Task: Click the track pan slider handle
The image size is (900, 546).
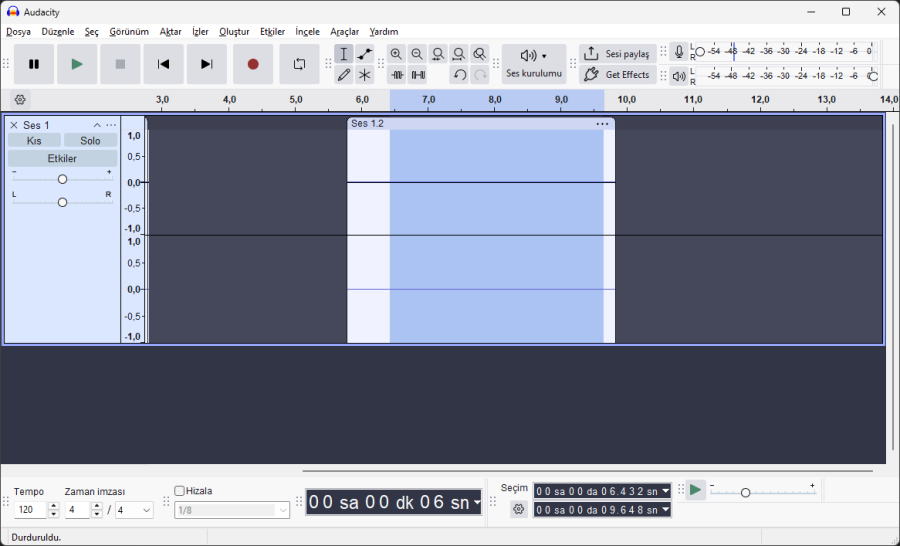Action: [62, 202]
